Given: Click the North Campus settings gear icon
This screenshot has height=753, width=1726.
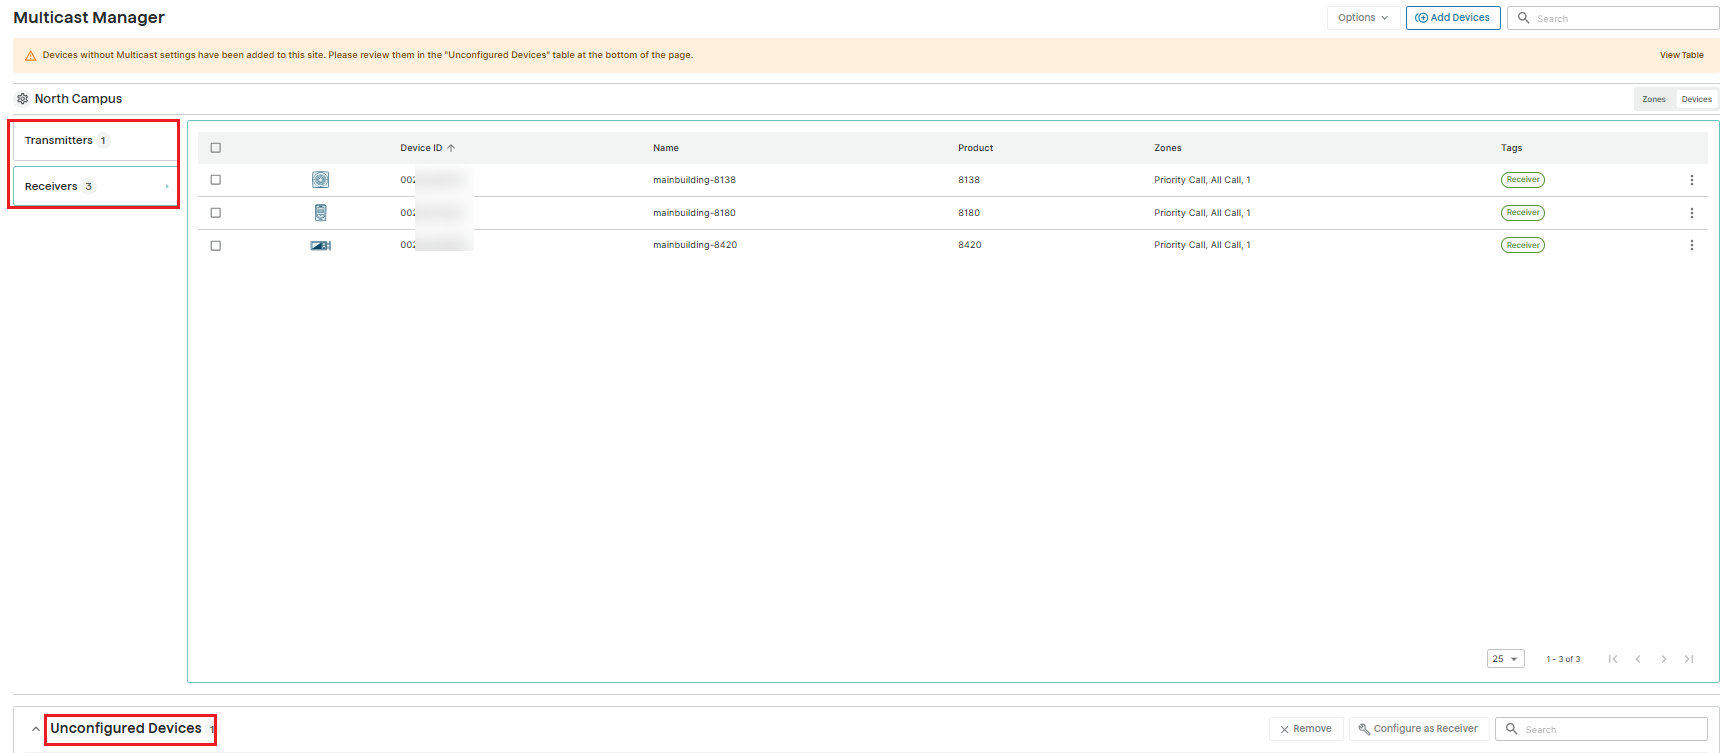Looking at the screenshot, I should (x=23, y=99).
